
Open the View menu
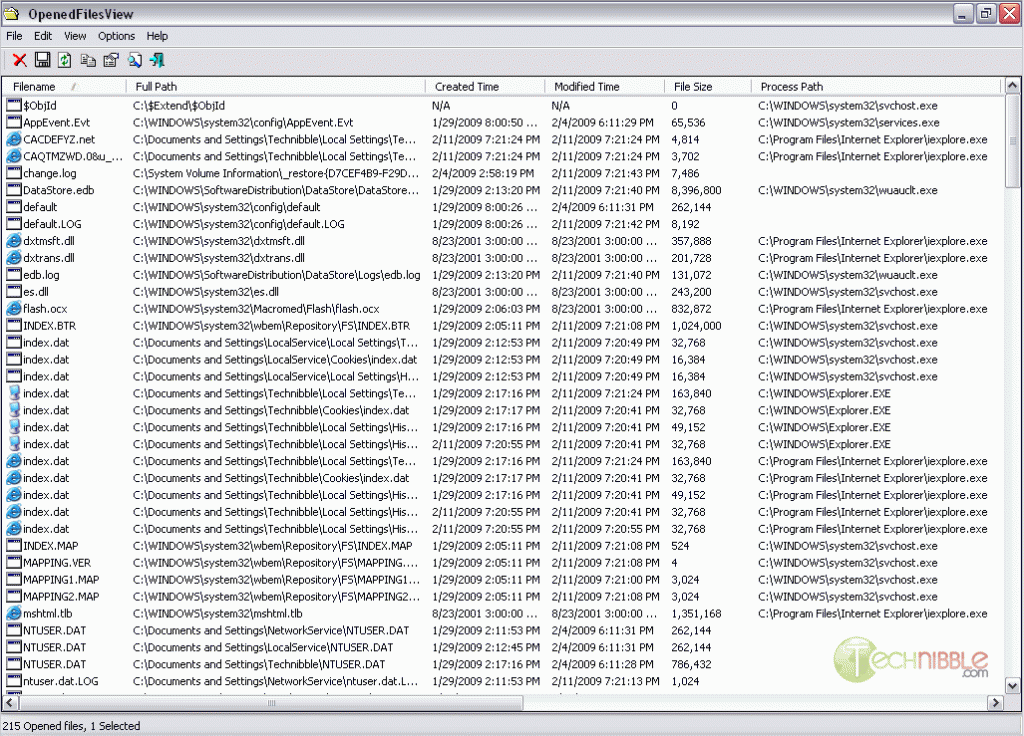click(75, 35)
